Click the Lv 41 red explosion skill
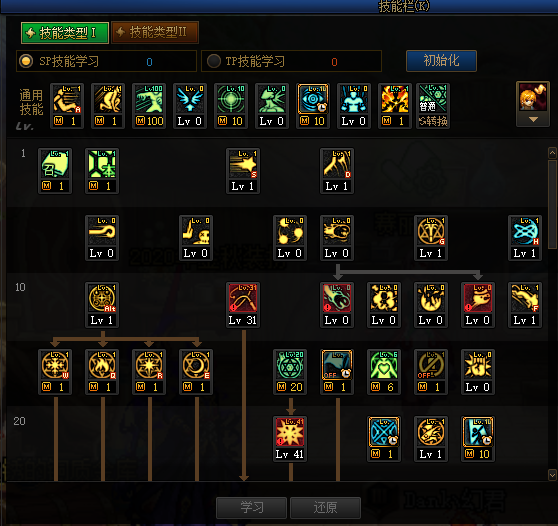Image resolution: width=558 pixels, height=526 pixels. tap(290, 432)
